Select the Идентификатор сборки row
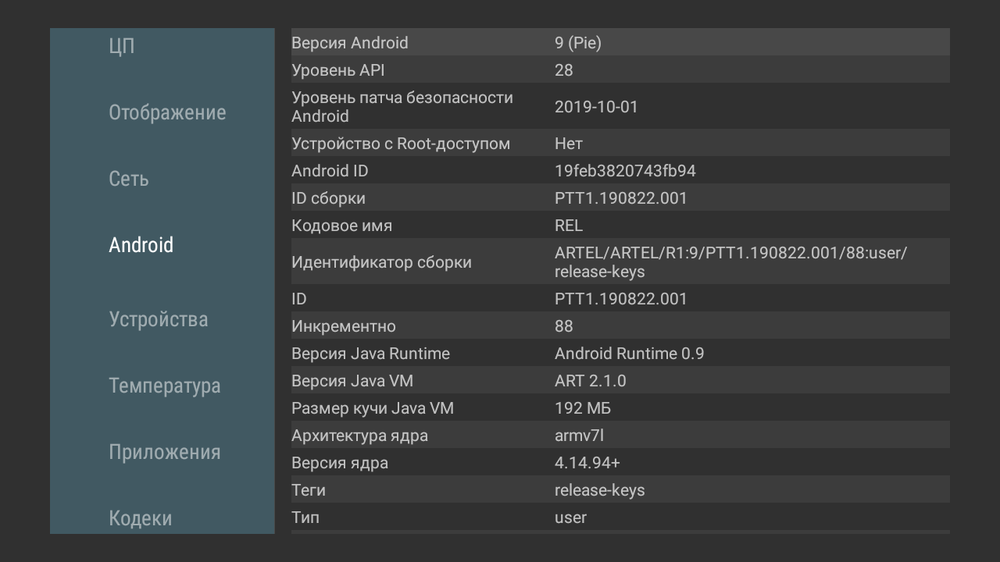 (620, 262)
